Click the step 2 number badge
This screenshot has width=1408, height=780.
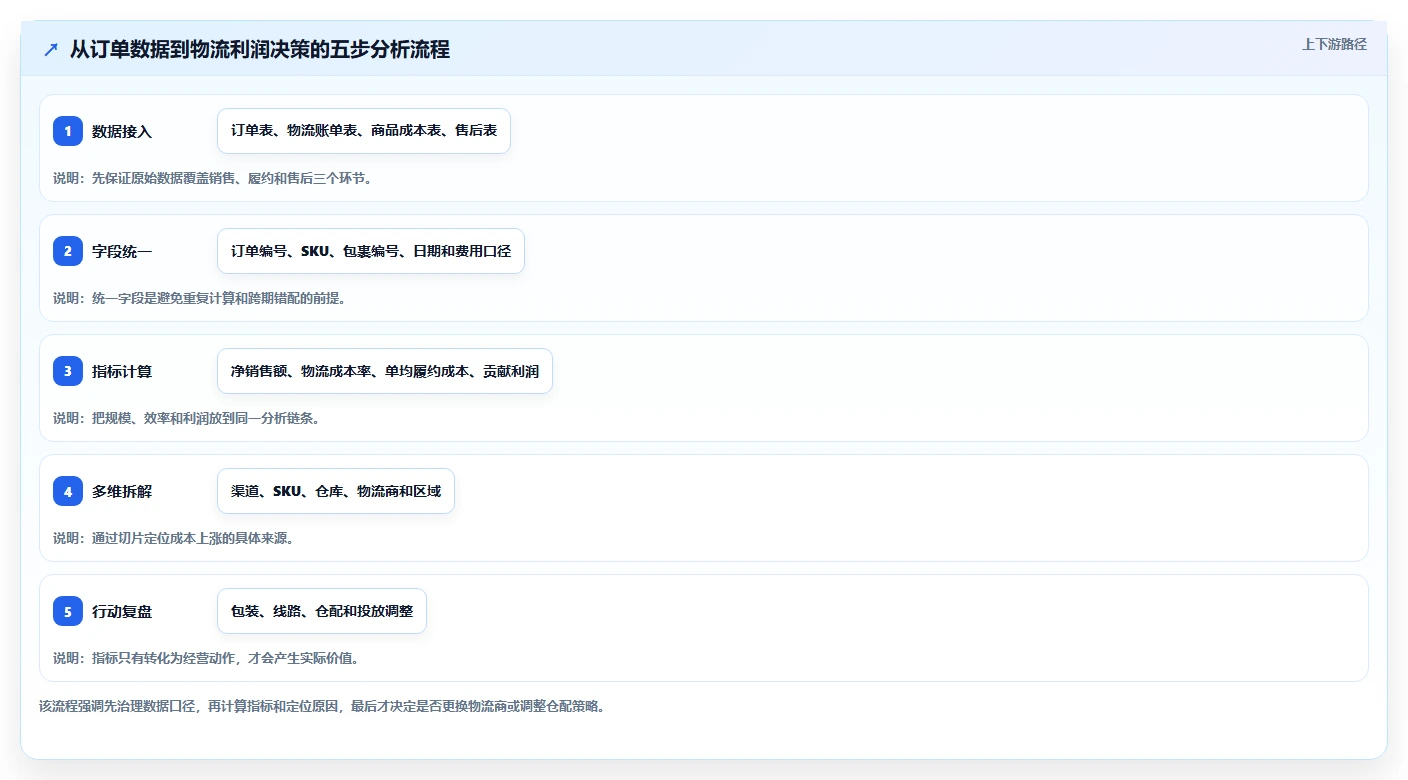(68, 251)
